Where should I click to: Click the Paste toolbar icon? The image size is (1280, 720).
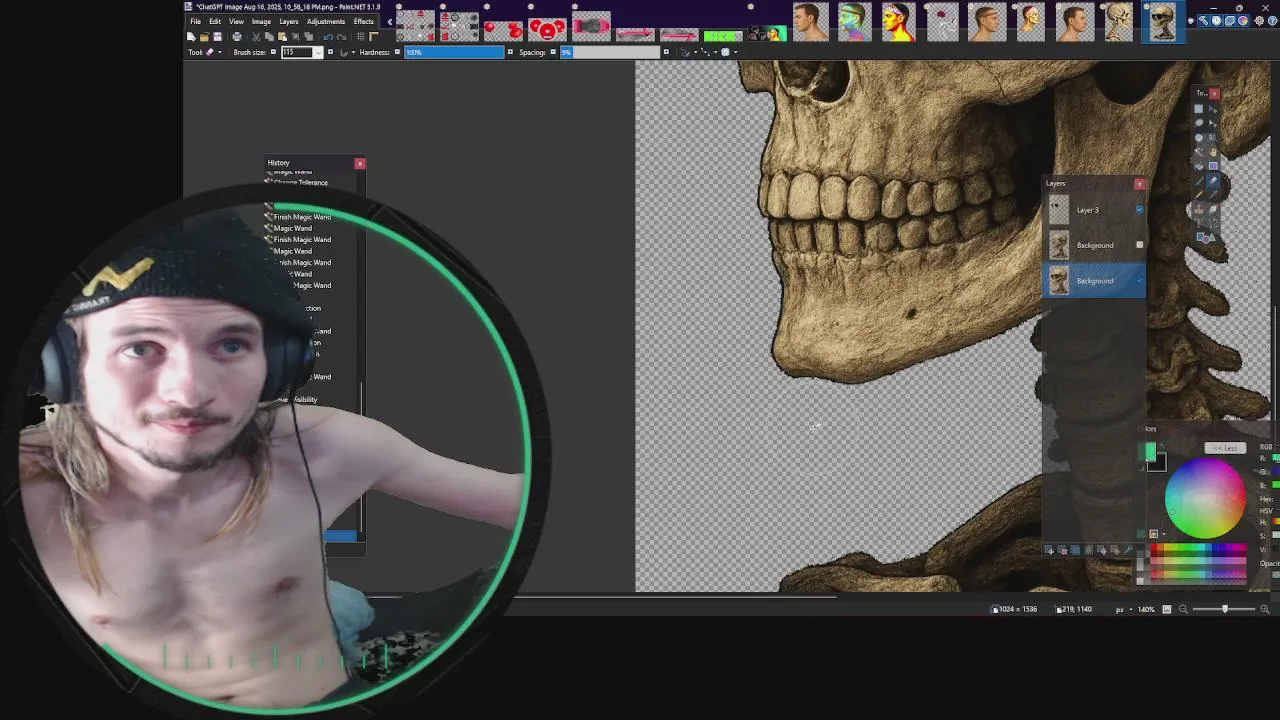(x=282, y=37)
